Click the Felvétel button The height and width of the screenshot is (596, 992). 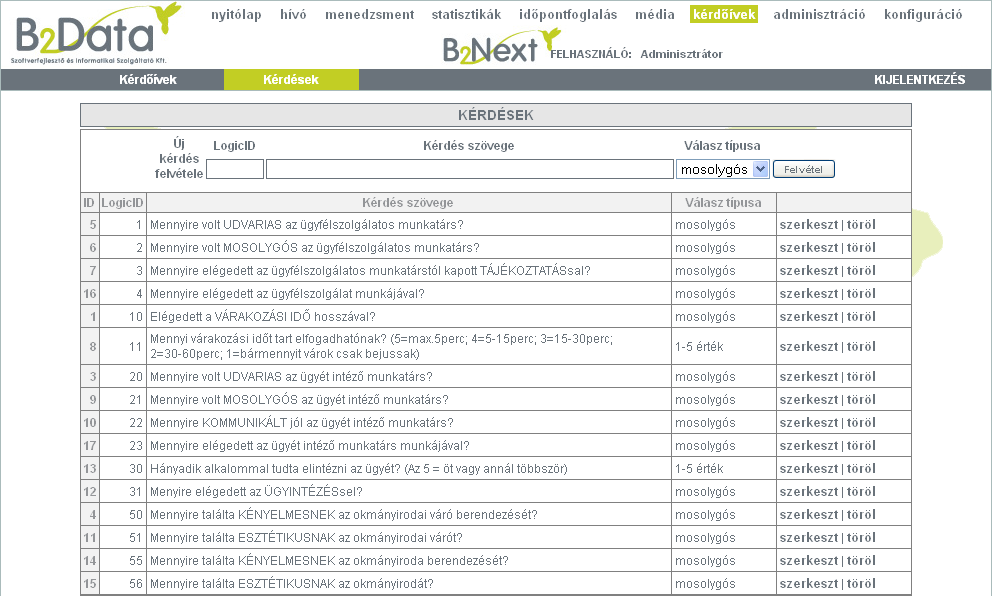(804, 170)
